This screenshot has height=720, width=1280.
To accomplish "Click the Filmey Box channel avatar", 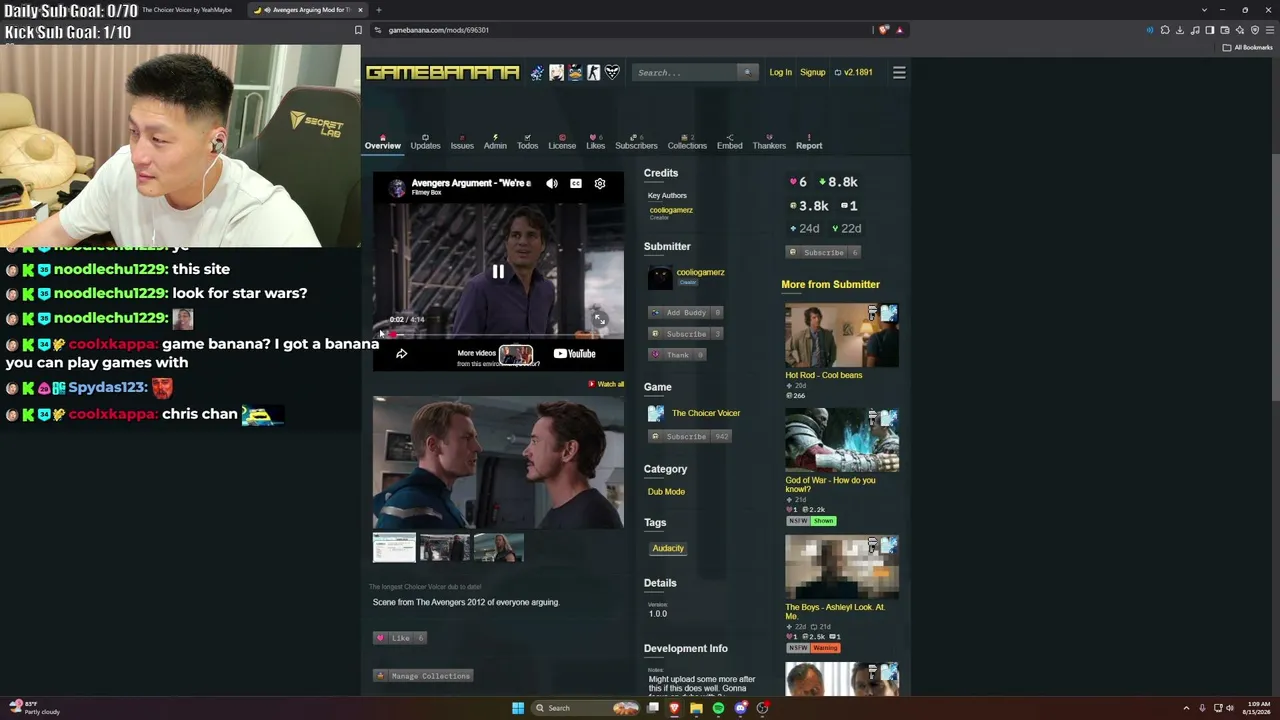I will pyautogui.click(x=397, y=187).
